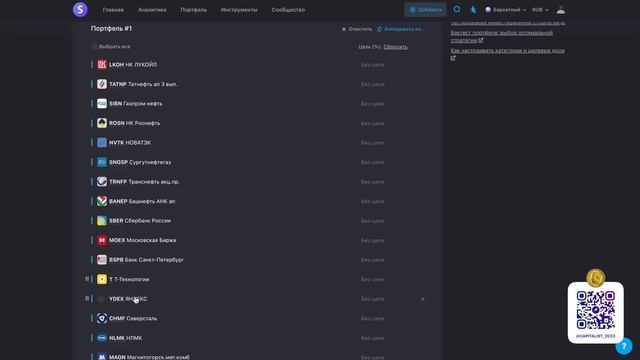Open the 'Бархатный' theme dropdown
Screen dimensions: 640x360
click(505, 10)
